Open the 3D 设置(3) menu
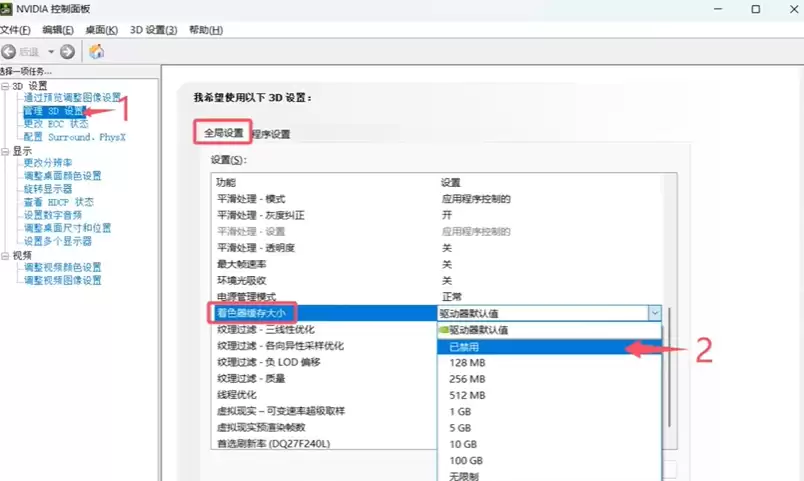The image size is (804, 481). coord(153,30)
